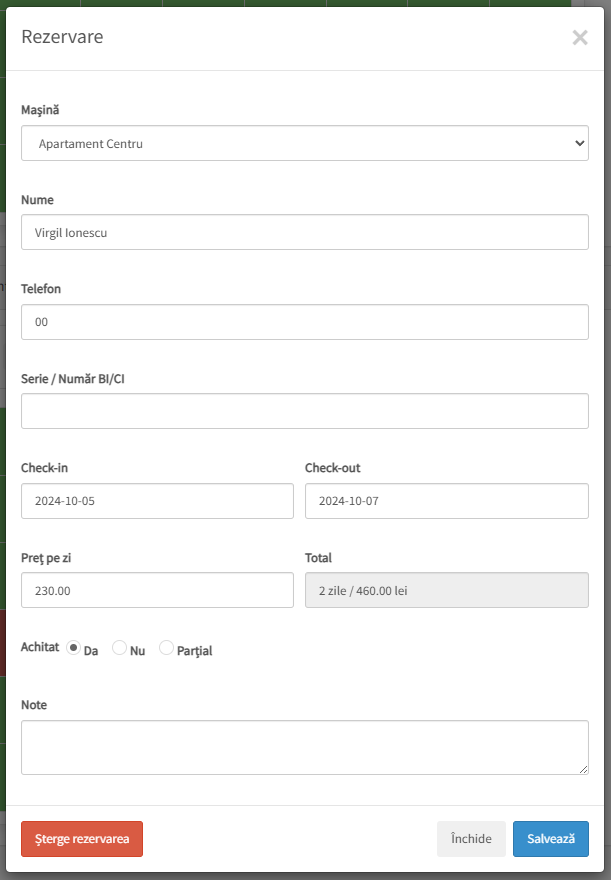Click the Închide button
Viewport: 611px width, 880px height.
click(471, 838)
